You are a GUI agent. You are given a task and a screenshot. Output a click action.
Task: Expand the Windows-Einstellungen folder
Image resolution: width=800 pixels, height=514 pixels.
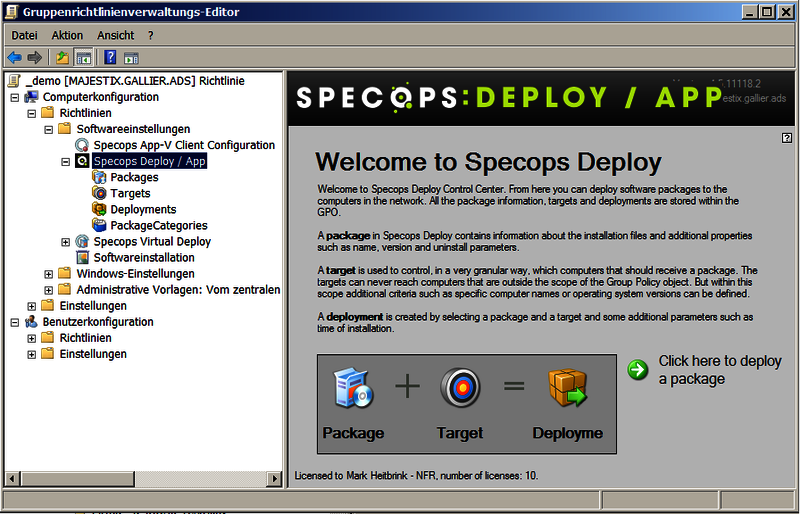pos(48,274)
